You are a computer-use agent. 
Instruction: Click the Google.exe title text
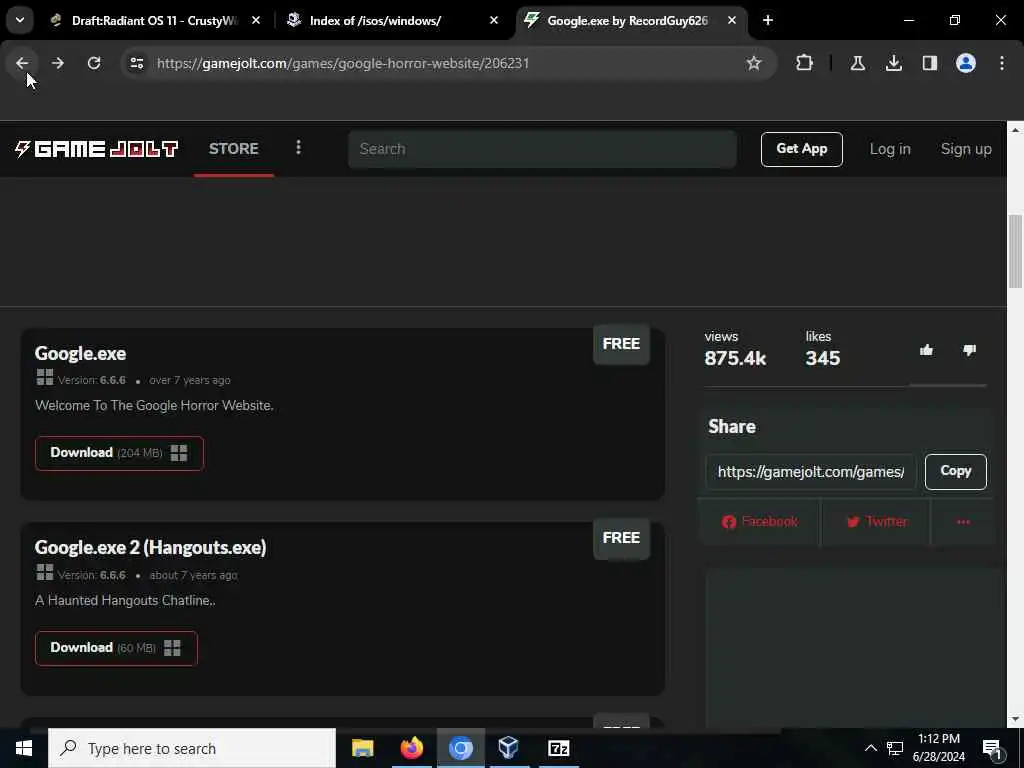[x=80, y=353]
